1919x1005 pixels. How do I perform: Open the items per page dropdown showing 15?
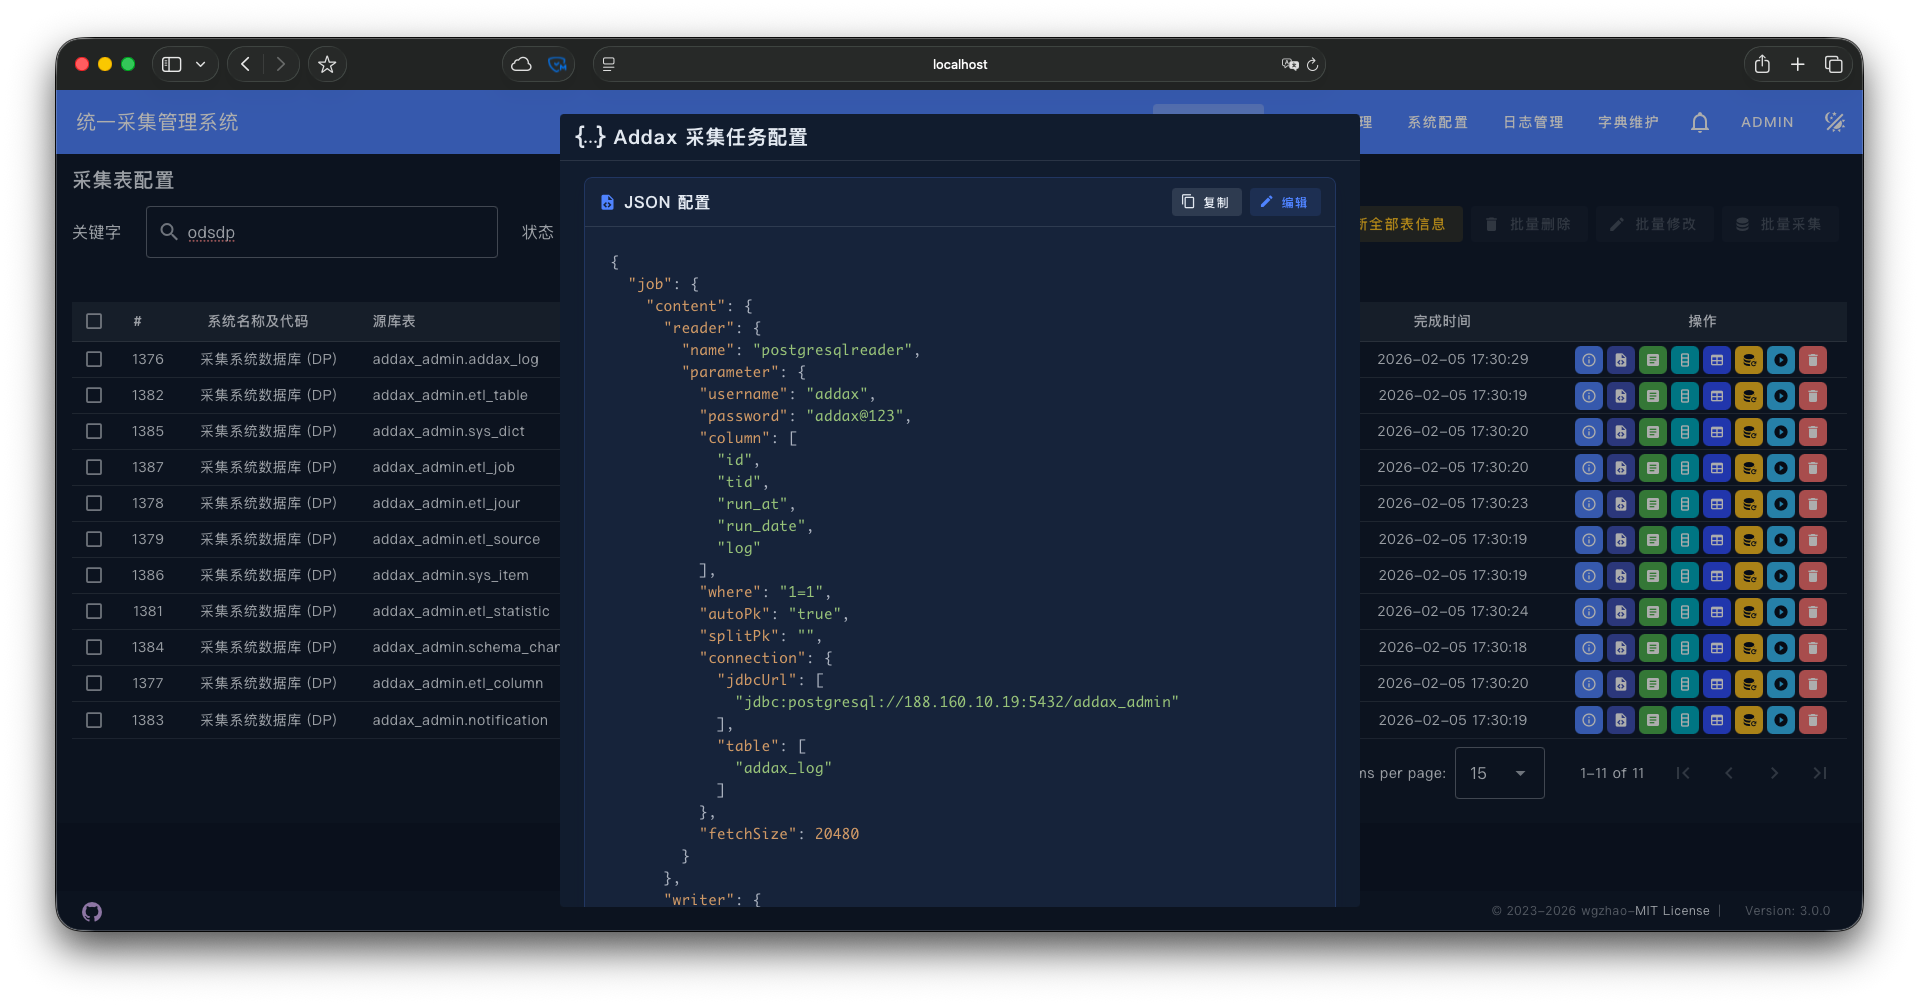(1499, 773)
